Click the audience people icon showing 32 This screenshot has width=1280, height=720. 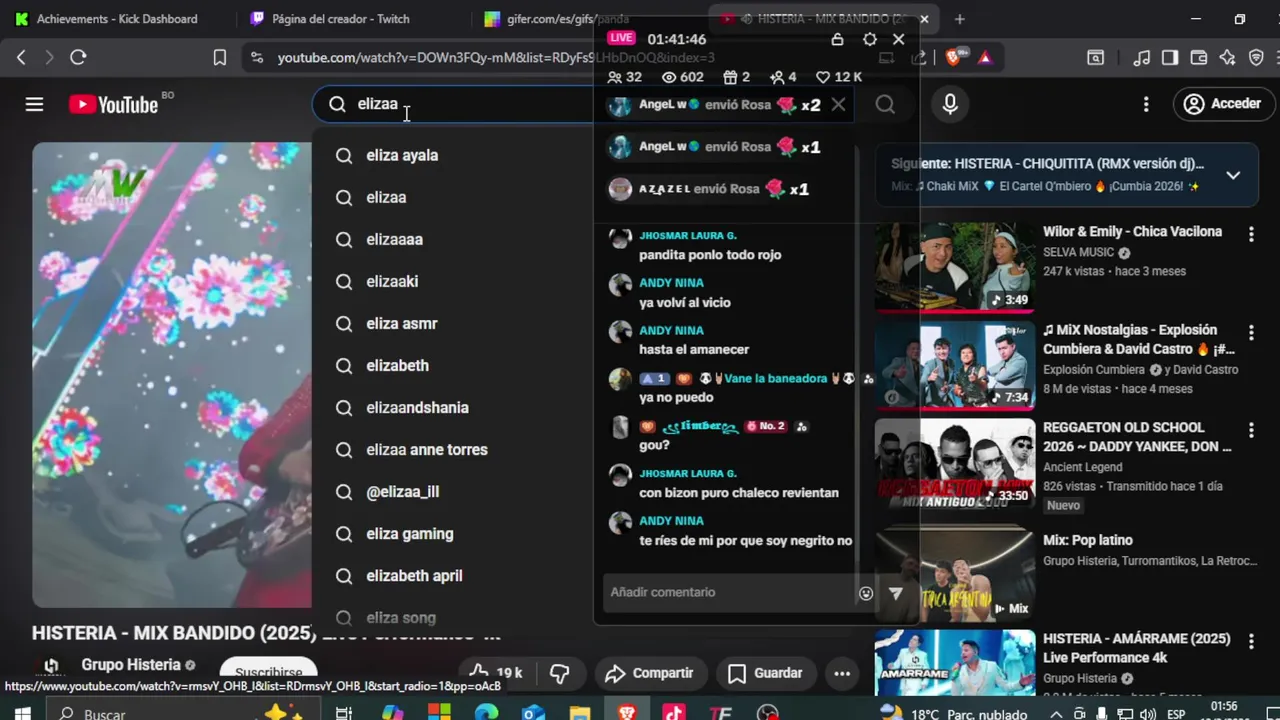click(x=614, y=77)
